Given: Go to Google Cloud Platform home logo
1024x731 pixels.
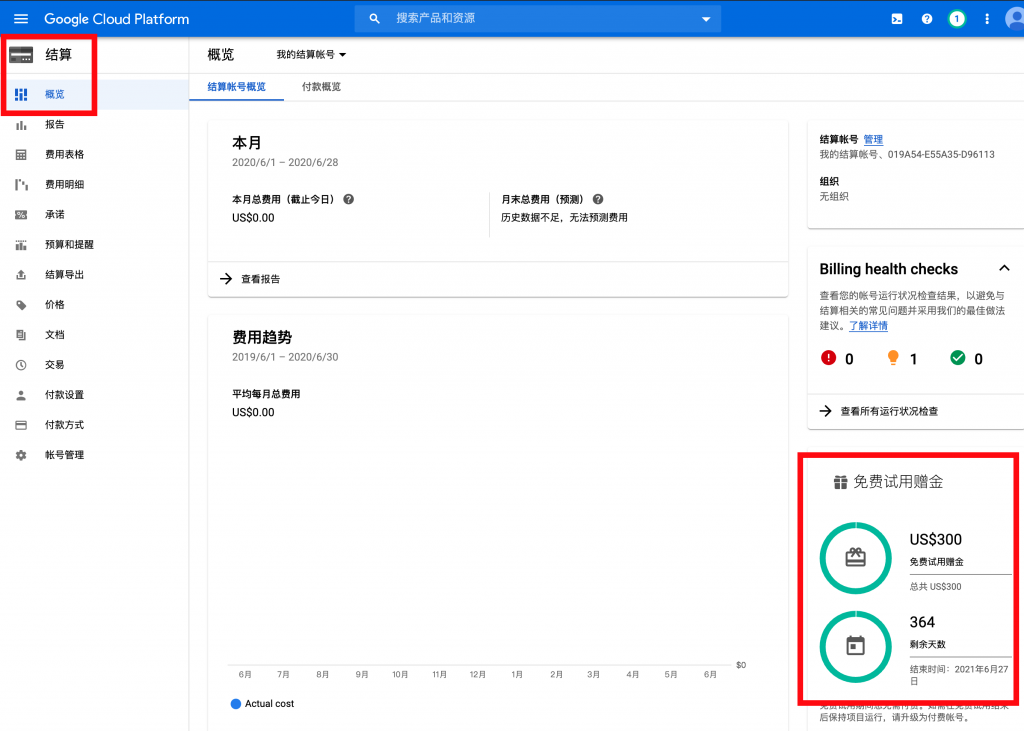Looking at the screenshot, I should [x=117, y=19].
